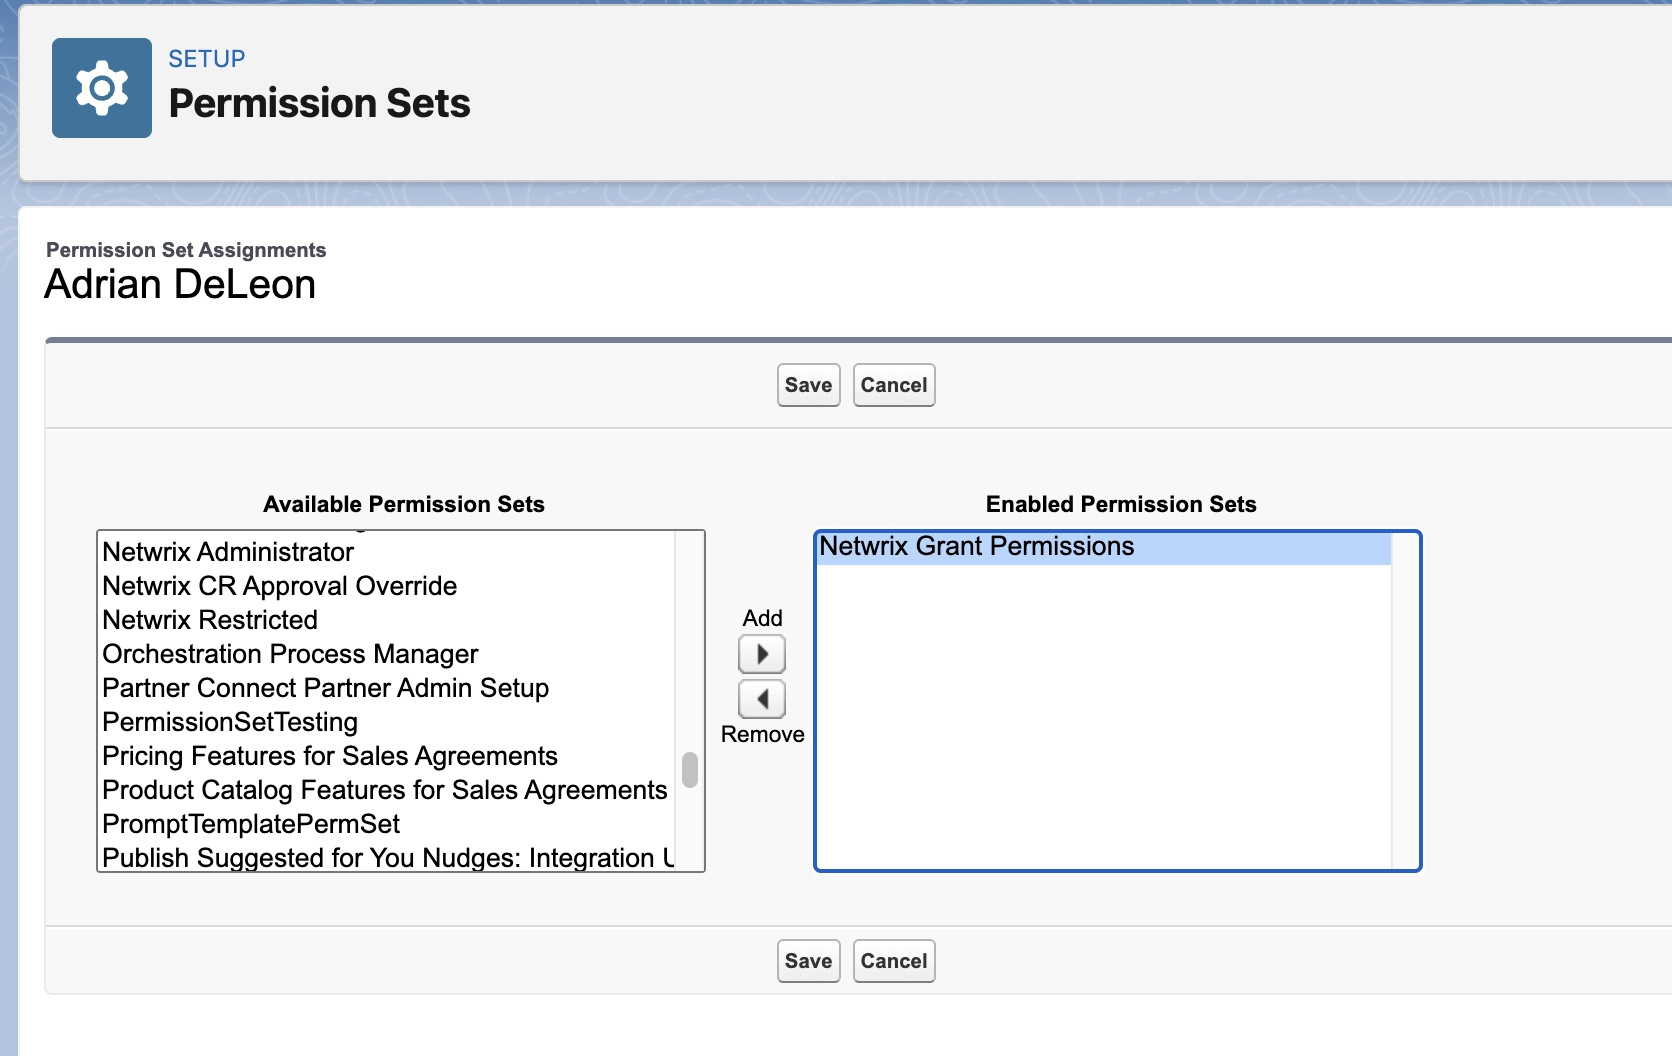The image size is (1672, 1056).
Task: Click the bottom Save button
Action: click(x=808, y=961)
